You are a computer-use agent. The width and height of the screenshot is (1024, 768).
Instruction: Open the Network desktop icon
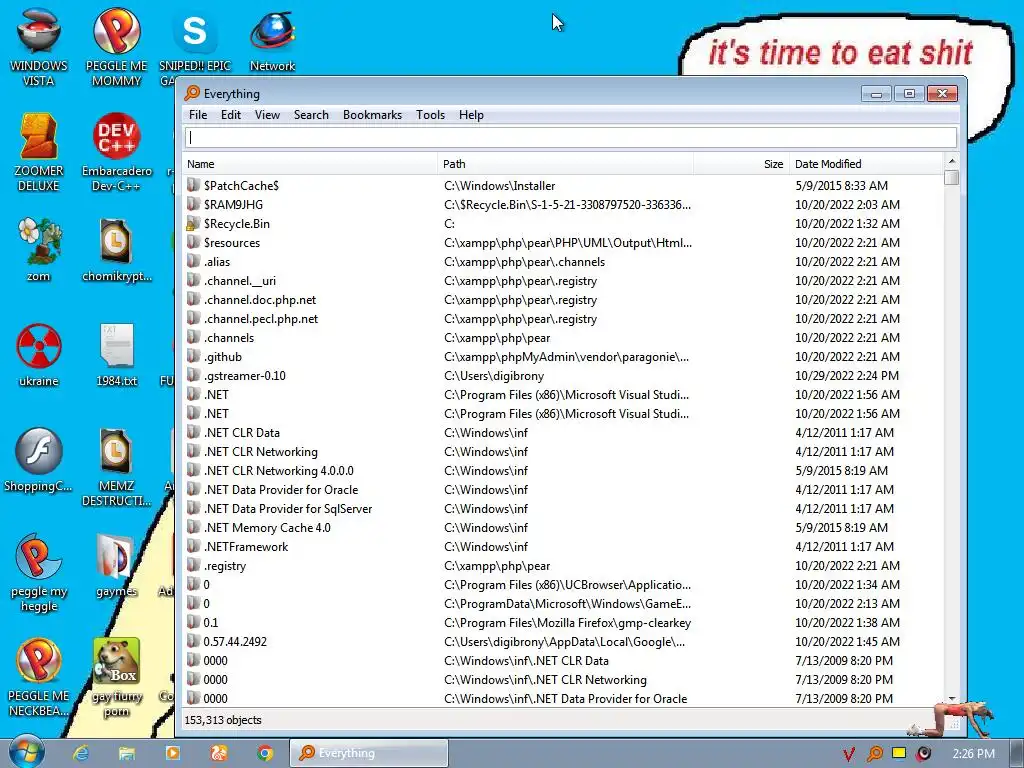[x=272, y=40]
